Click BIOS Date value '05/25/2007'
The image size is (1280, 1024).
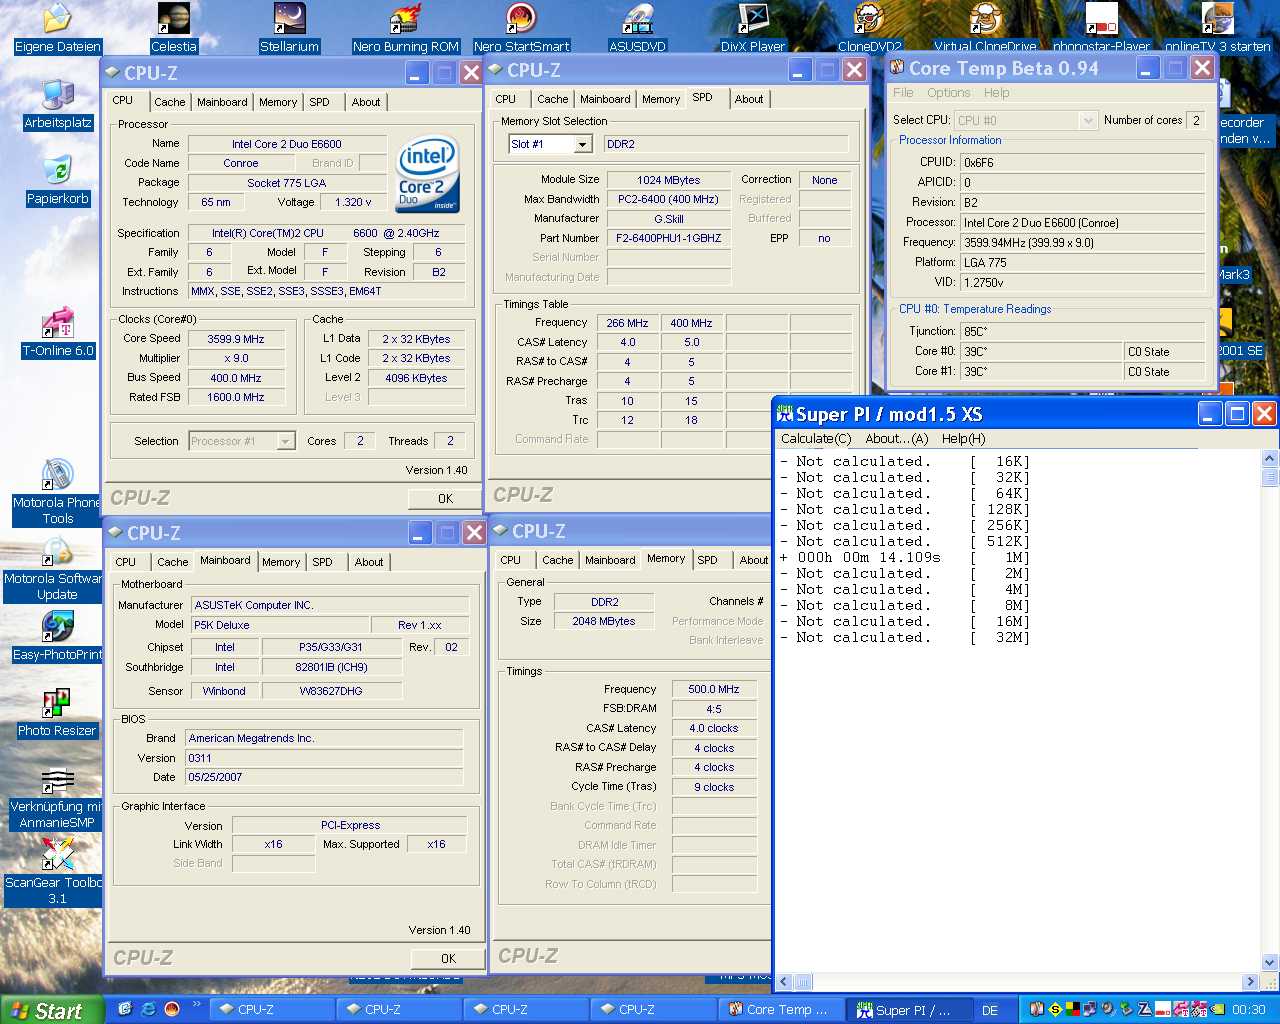tap(325, 777)
